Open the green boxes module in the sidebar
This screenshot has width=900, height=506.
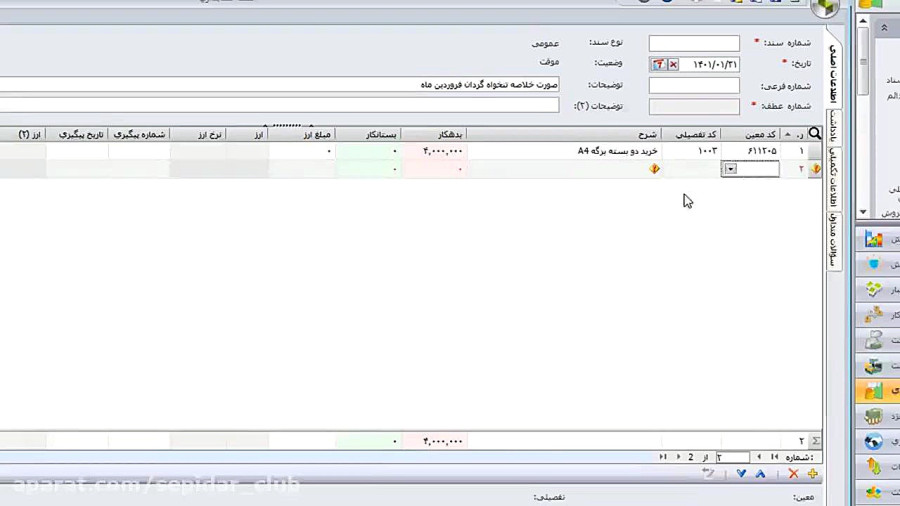[x=874, y=290]
